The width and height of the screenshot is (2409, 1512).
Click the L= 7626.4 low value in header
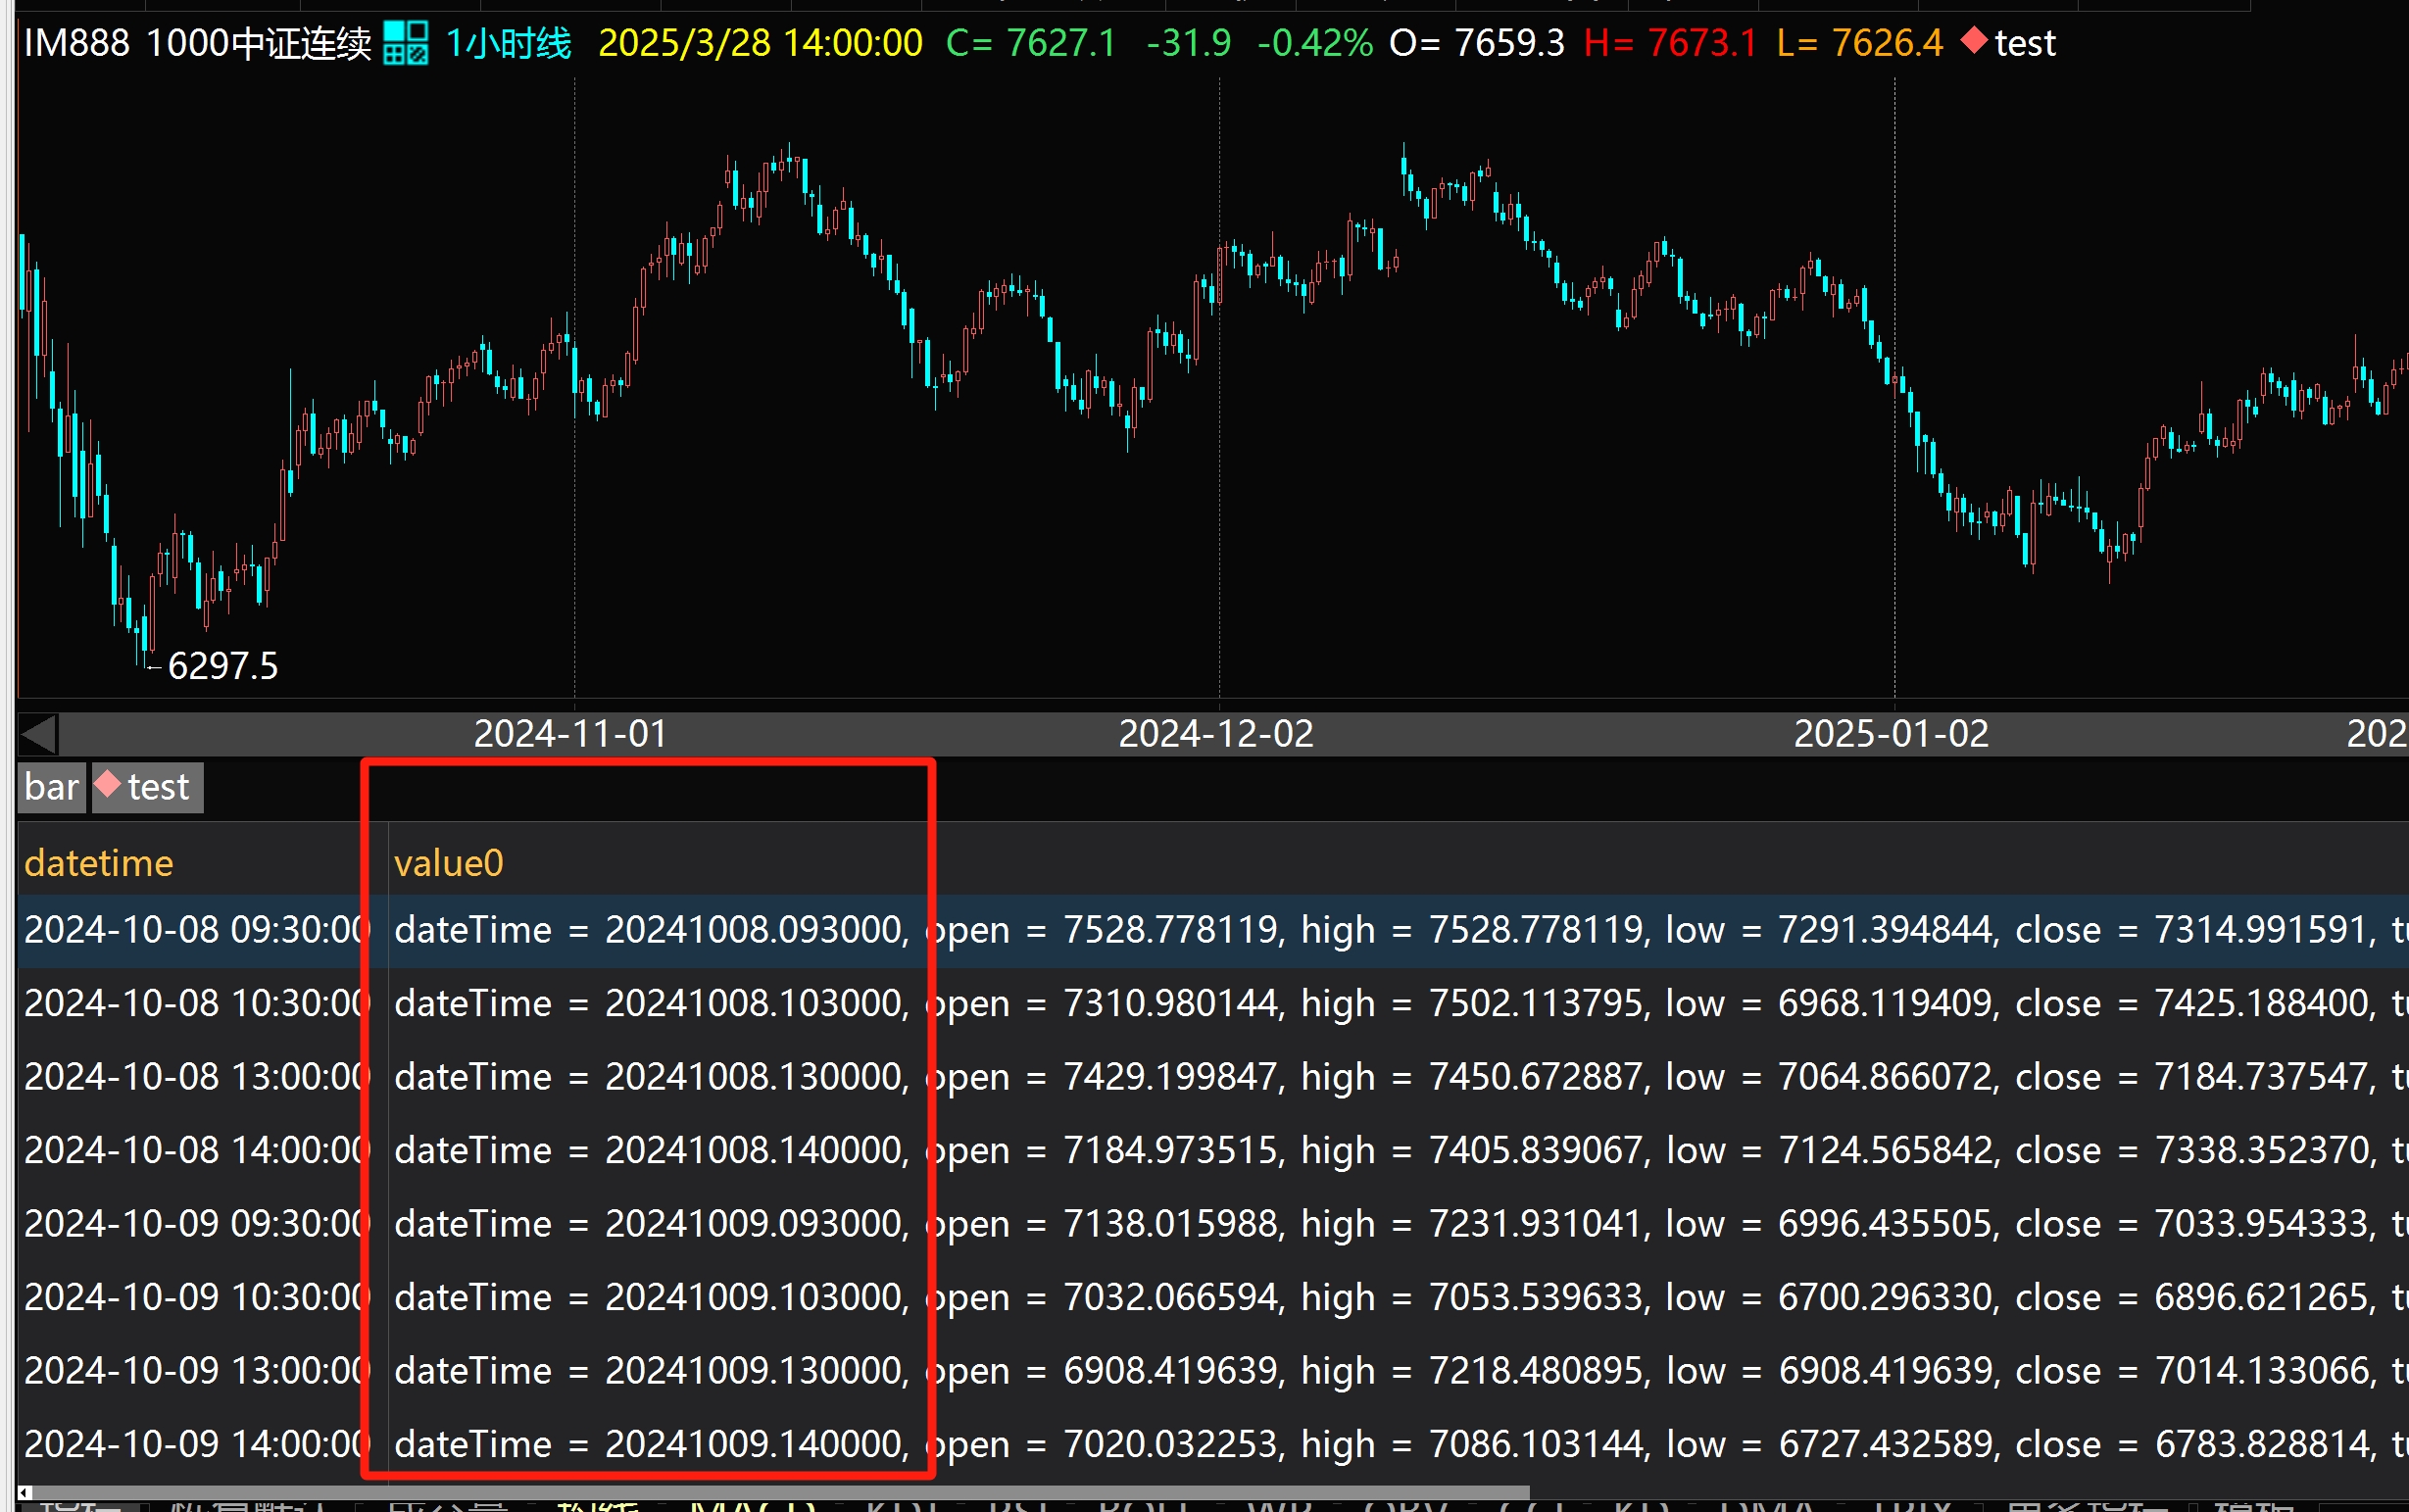tap(1859, 43)
